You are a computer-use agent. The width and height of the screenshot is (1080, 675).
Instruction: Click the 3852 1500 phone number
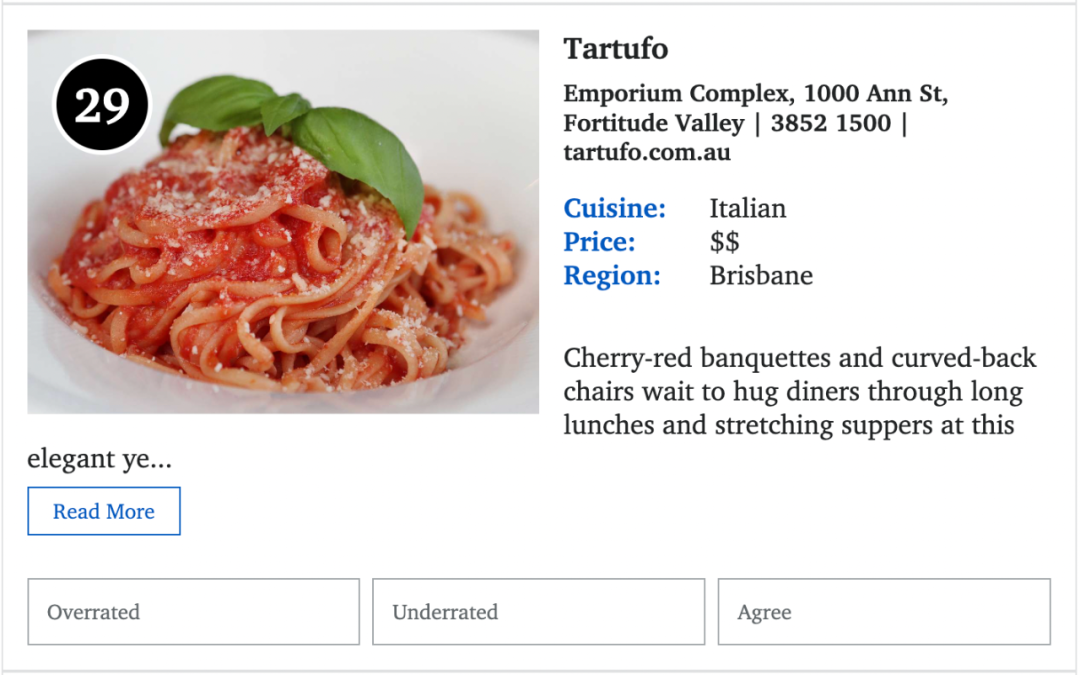[x=831, y=123]
